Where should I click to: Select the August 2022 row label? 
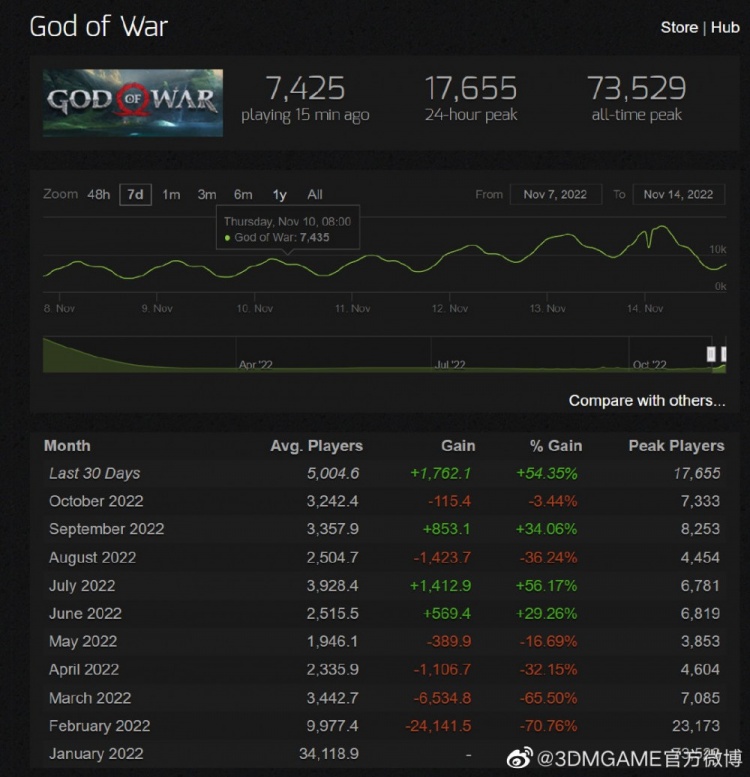[92, 557]
